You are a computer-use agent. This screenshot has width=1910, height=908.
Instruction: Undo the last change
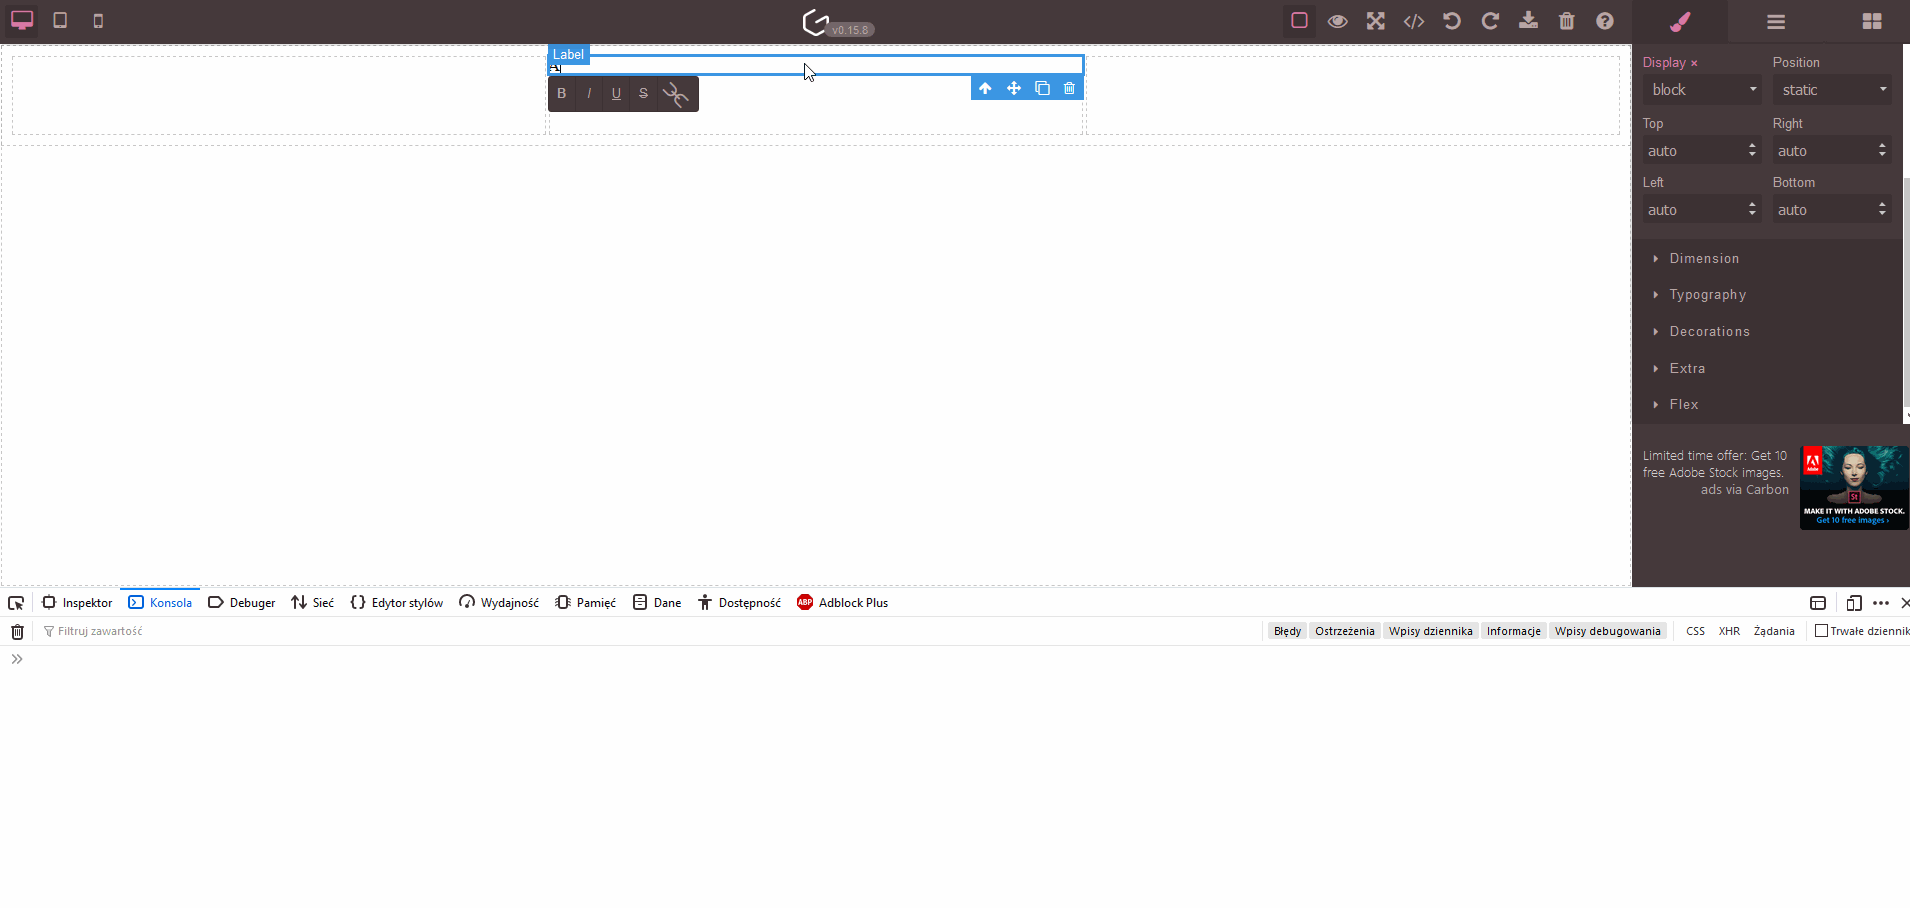1452,21
